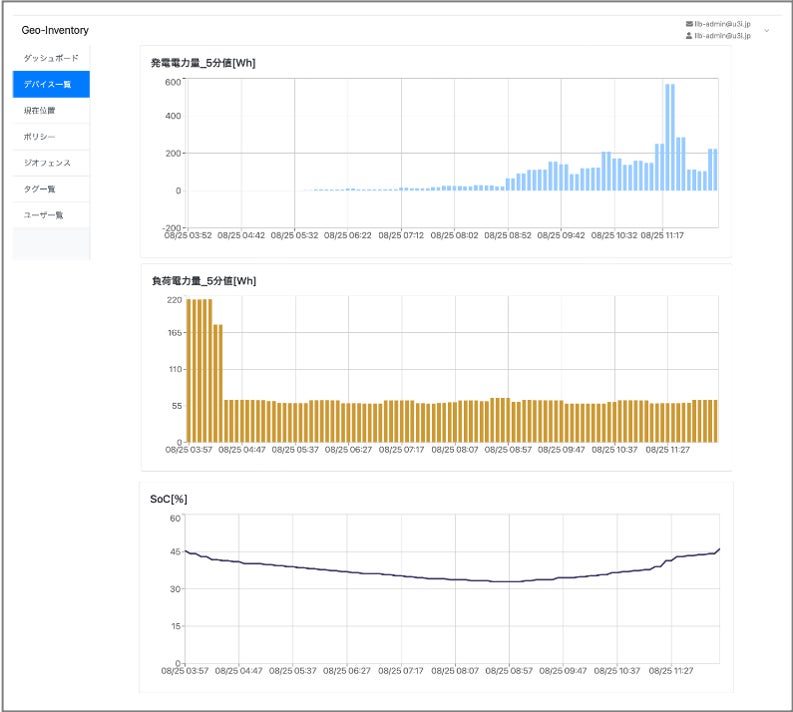The width and height of the screenshot is (793, 712).
Task: Click the user profile person icon
Action: click(689, 35)
